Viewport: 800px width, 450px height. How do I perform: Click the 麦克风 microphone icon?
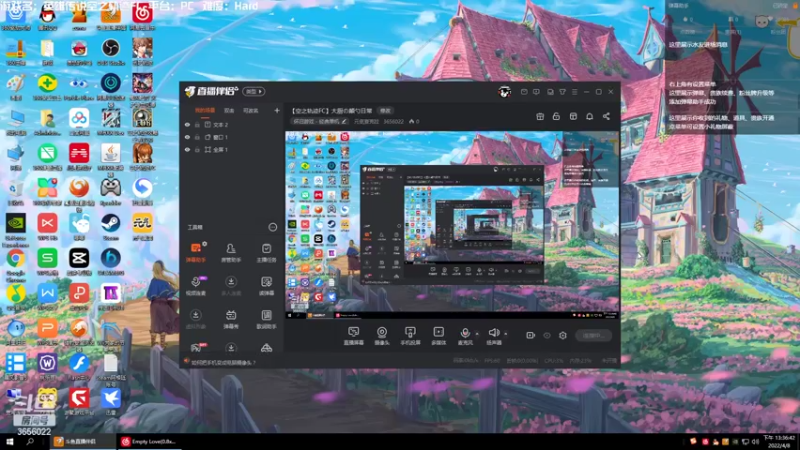tap(465, 333)
